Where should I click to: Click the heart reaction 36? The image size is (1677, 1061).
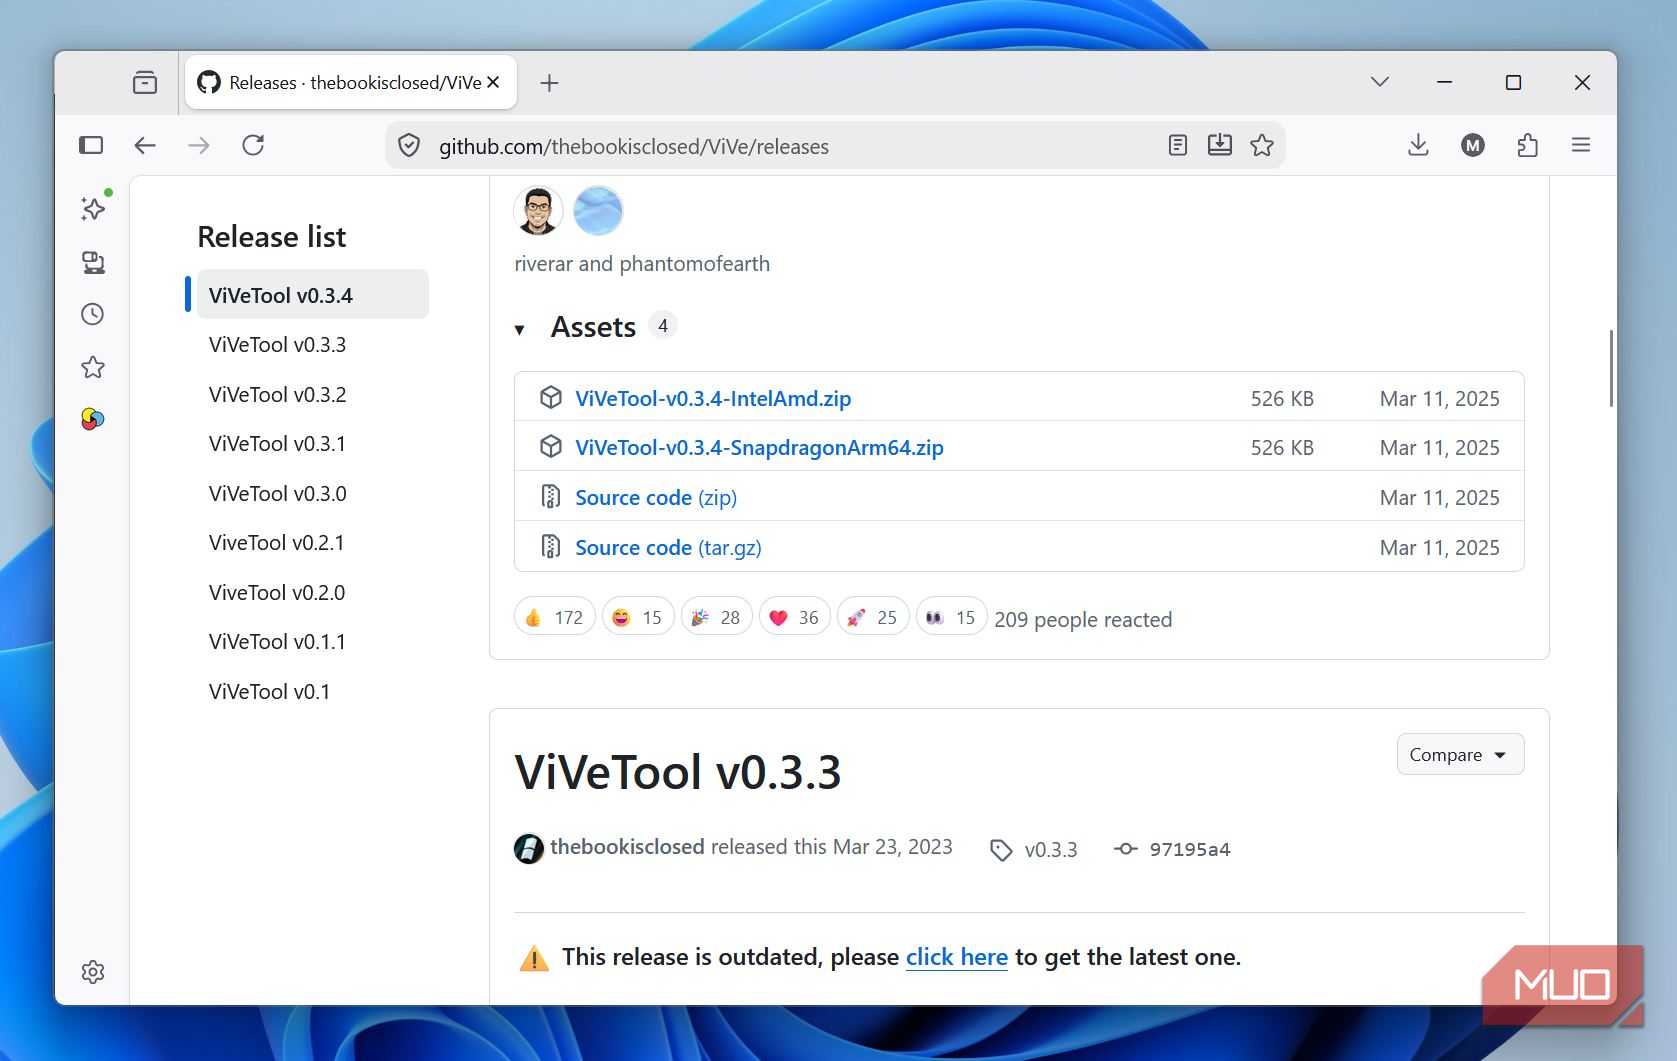(795, 617)
